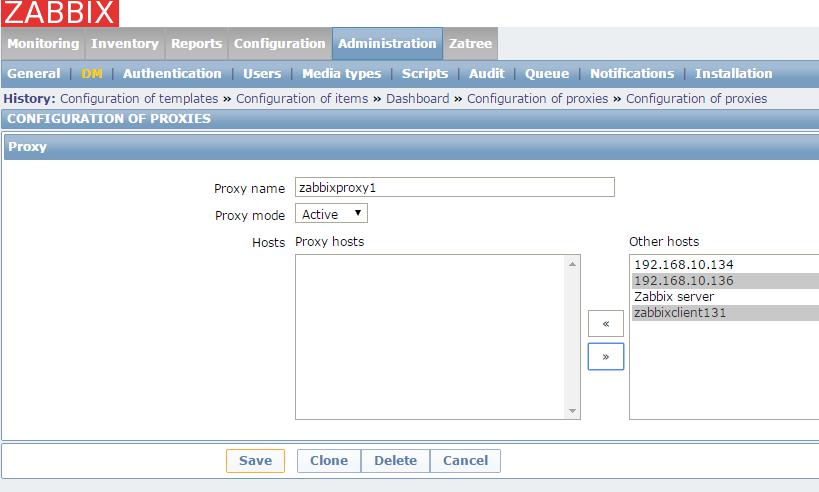Open the Zatree tab
819x492 pixels.
470,43
